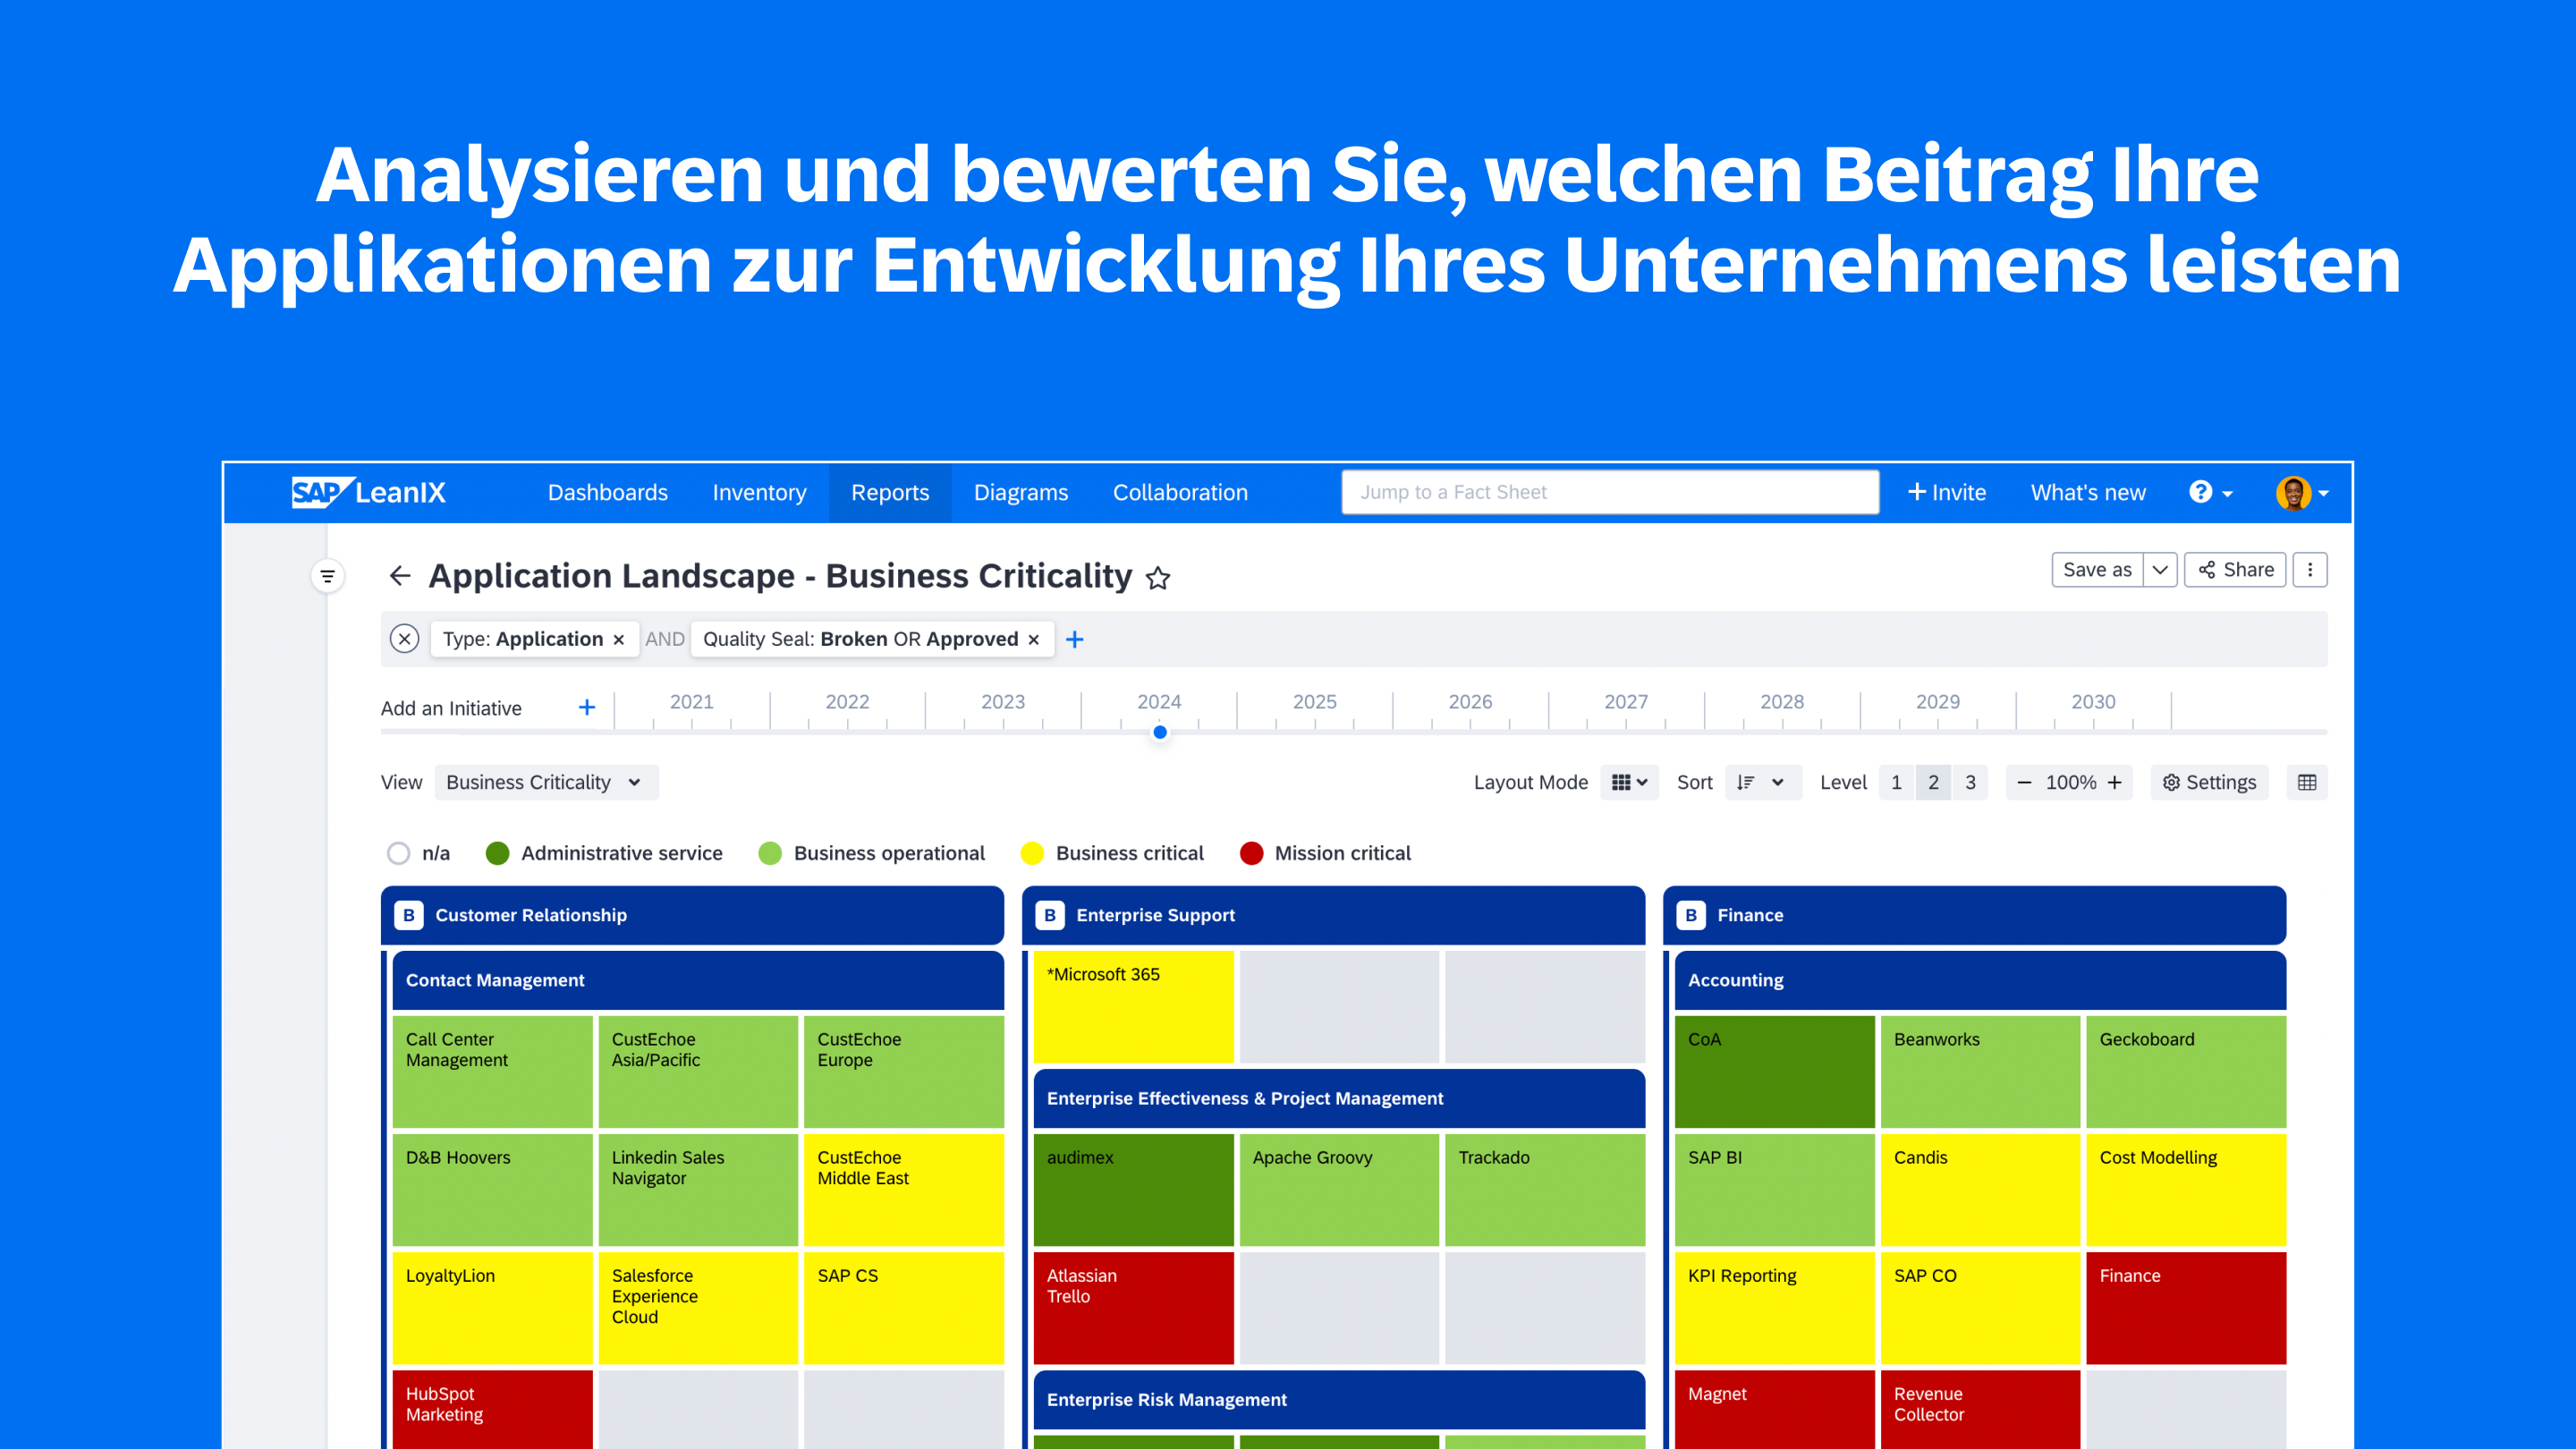Click the help question mark icon
Image resolution: width=2576 pixels, height=1449 pixels.
2200,492
